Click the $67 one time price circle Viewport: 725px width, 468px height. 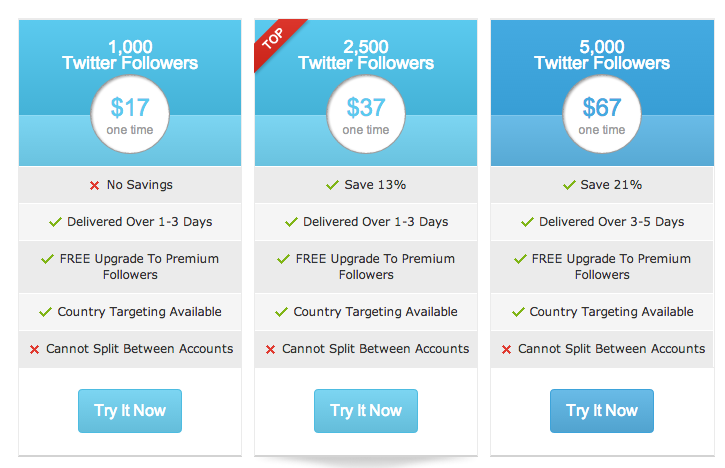coord(602,115)
